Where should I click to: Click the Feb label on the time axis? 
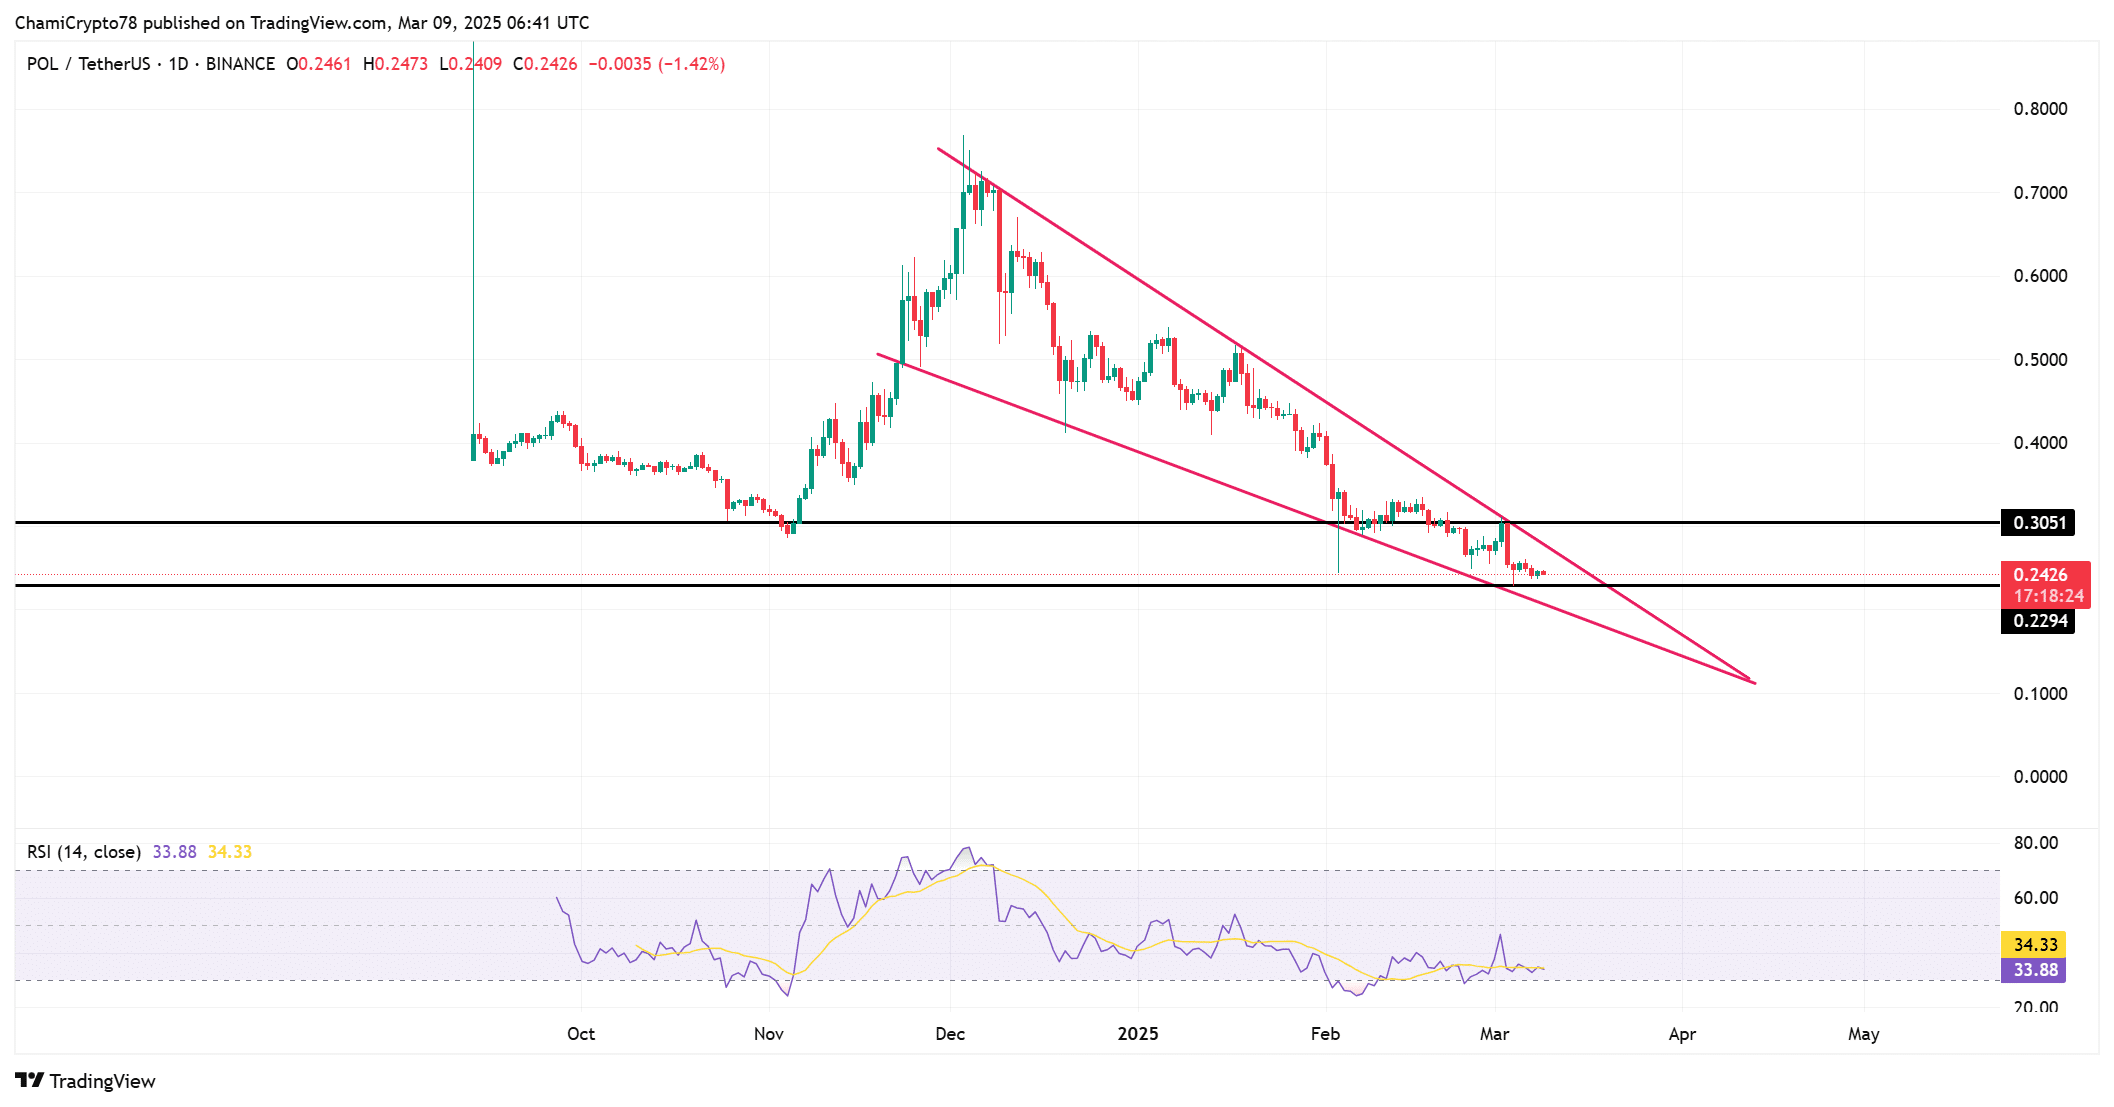[x=1325, y=1034]
